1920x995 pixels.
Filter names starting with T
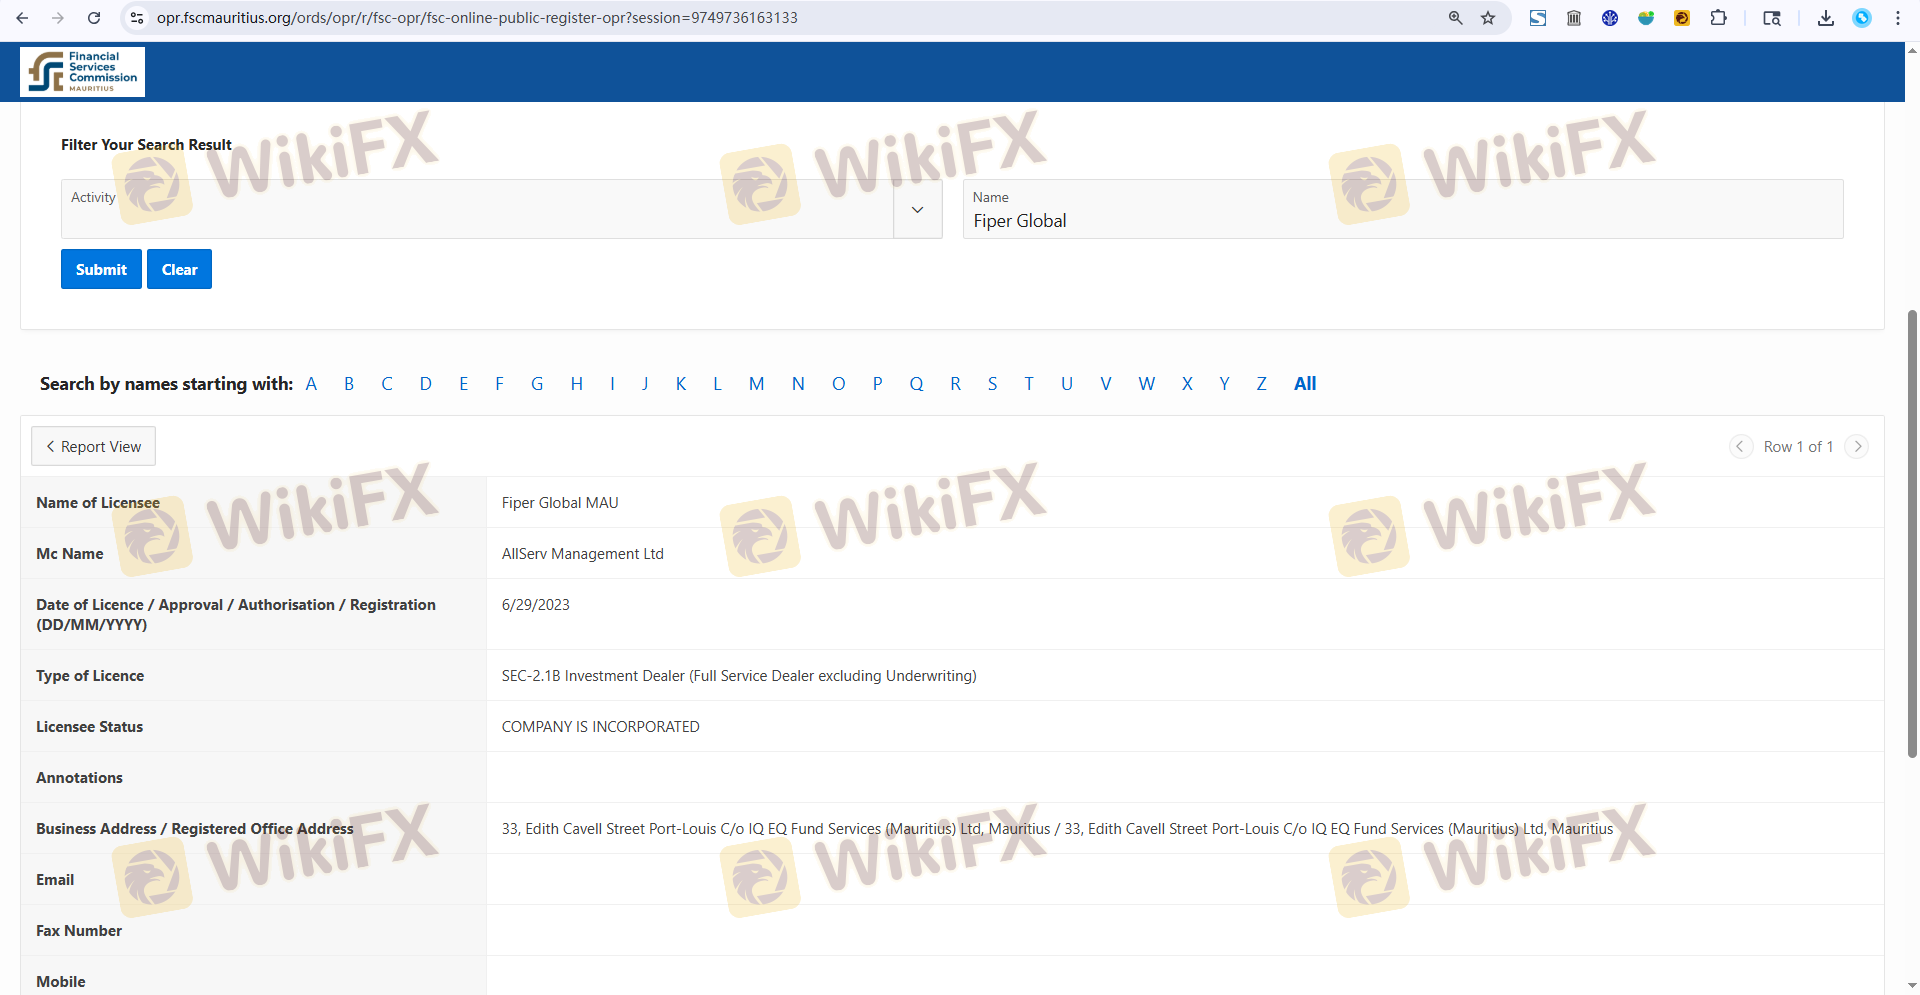pos(1029,384)
